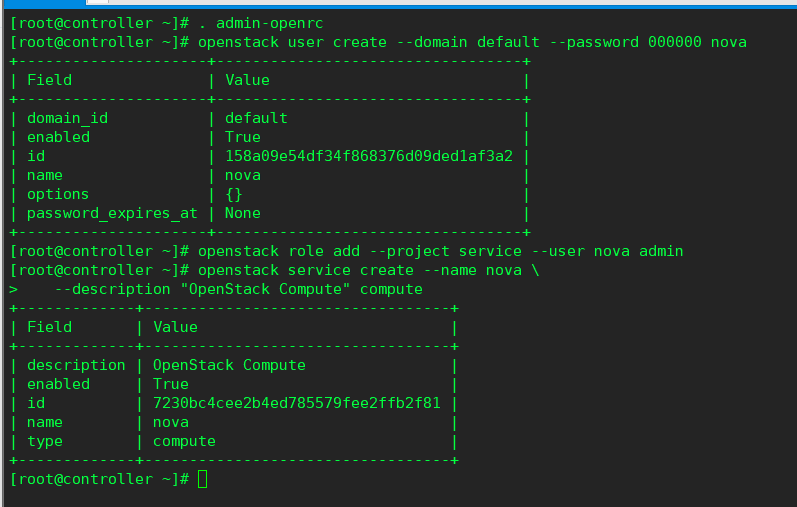
Task: Click the "Field" header of the first table
Action: point(49,80)
